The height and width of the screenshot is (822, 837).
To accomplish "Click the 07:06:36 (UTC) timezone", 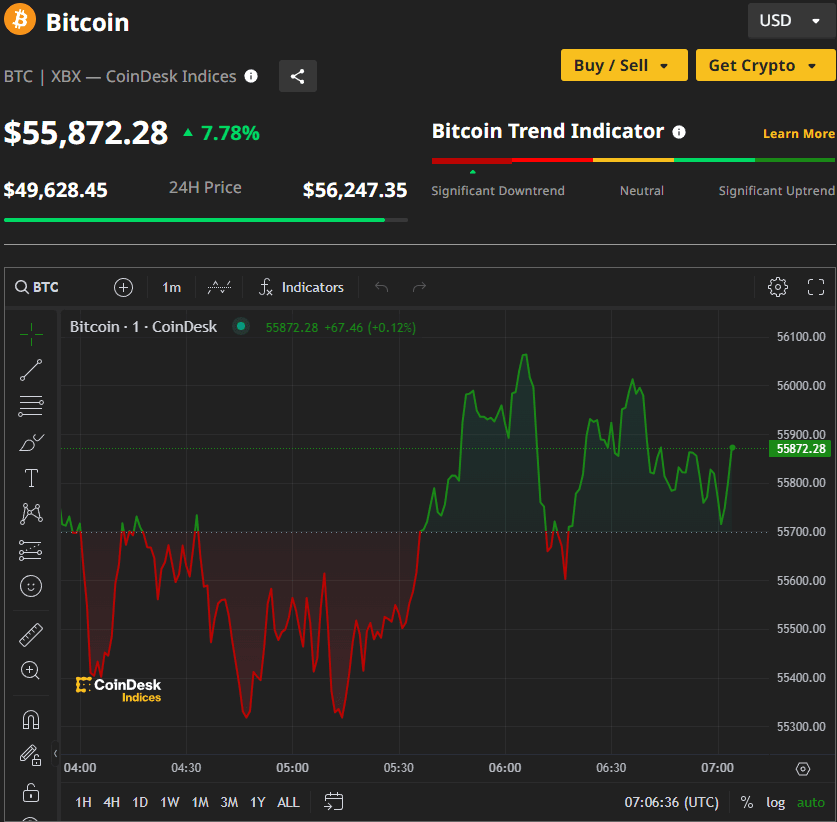I will (672, 802).
